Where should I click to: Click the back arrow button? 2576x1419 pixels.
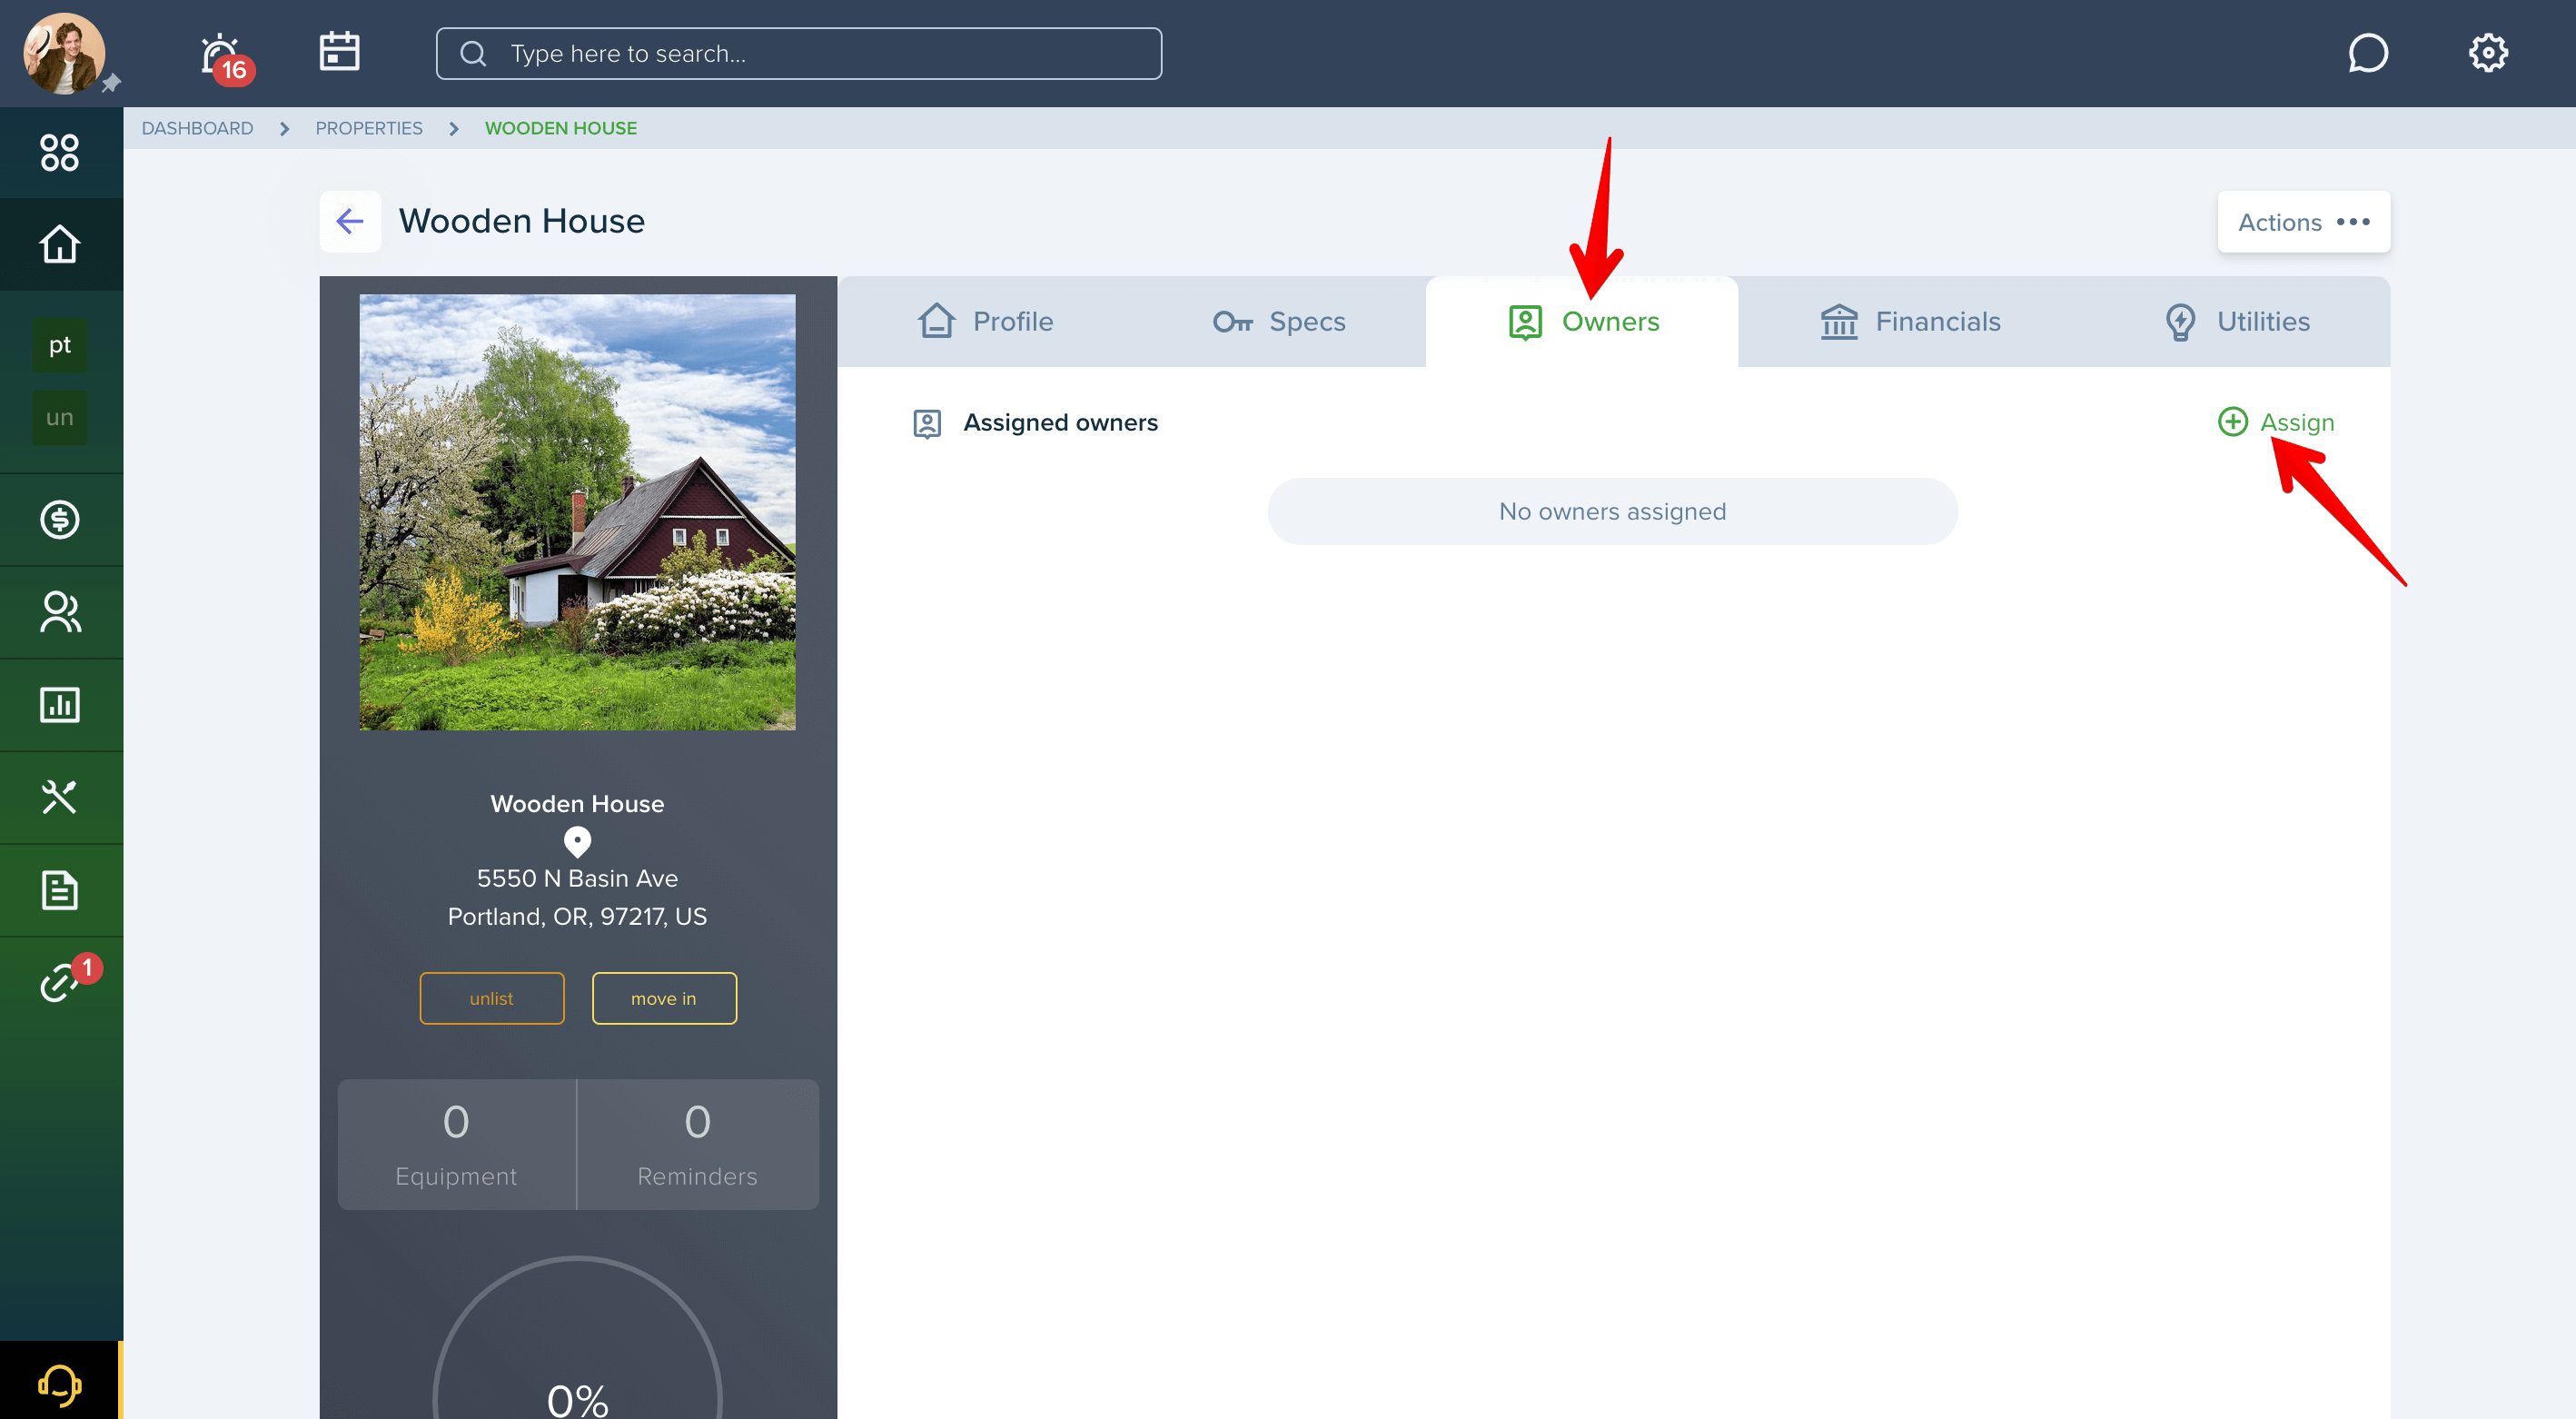pyautogui.click(x=350, y=221)
